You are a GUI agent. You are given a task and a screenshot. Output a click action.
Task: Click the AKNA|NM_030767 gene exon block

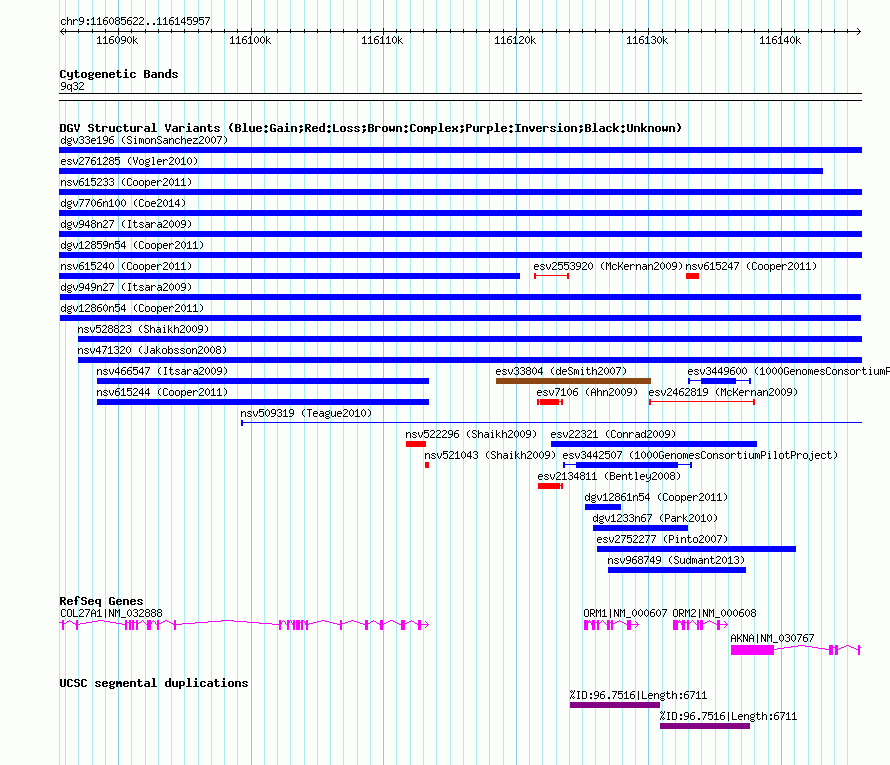[752, 650]
